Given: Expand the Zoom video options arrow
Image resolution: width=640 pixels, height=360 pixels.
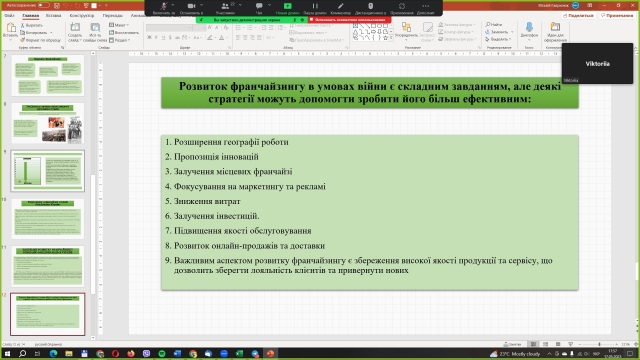Looking at the screenshot, I should pyautogui.click(x=202, y=5).
